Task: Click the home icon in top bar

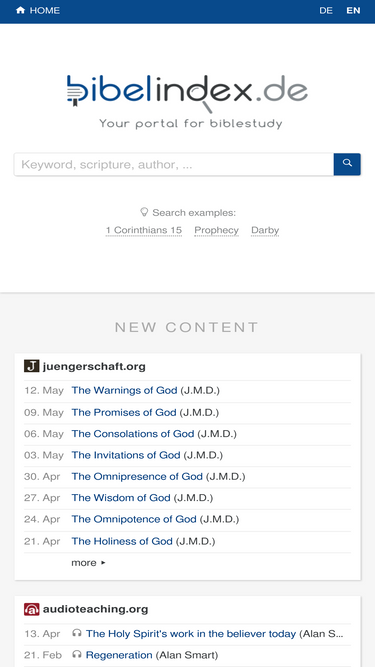Action: click(x=20, y=11)
